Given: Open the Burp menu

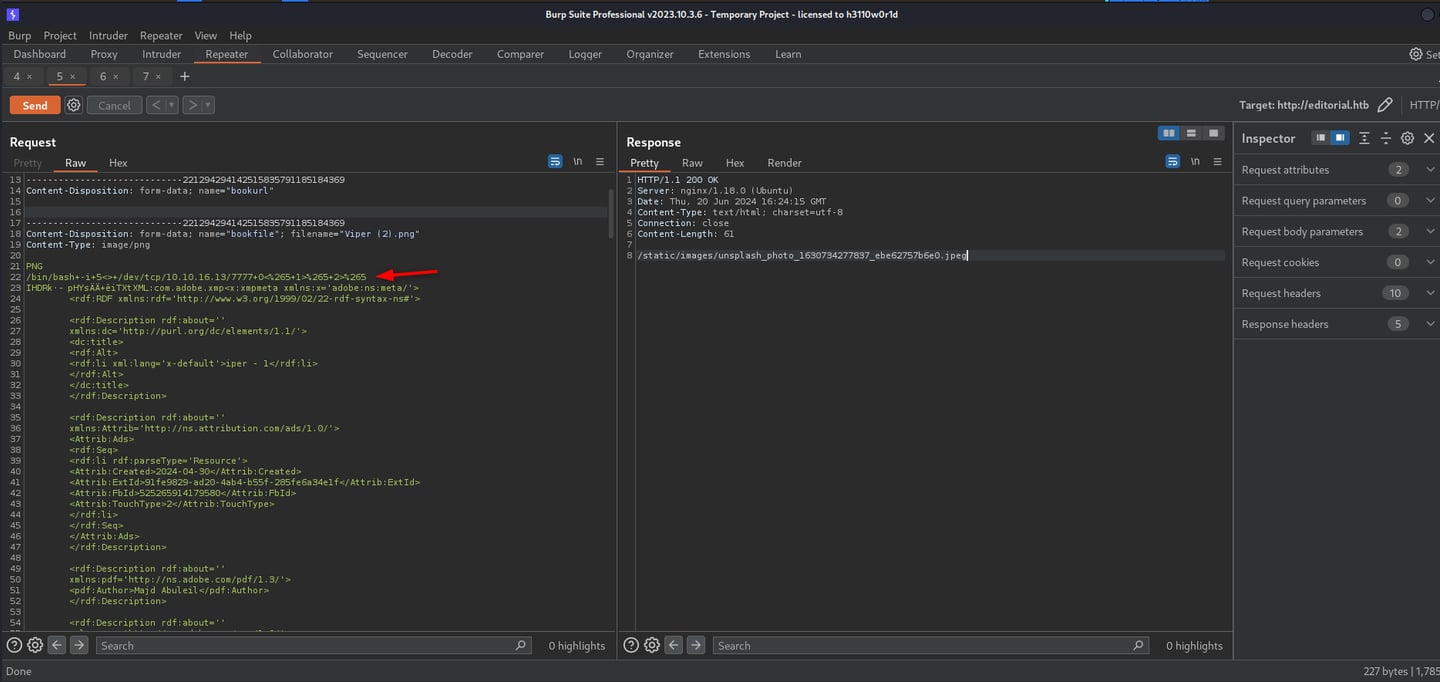Looking at the screenshot, I should pos(19,35).
